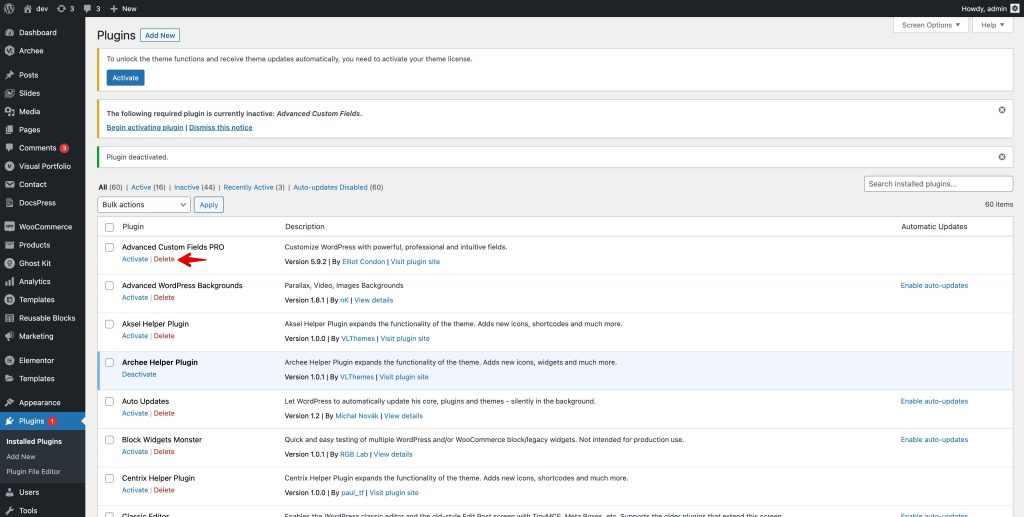The height and width of the screenshot is (517, 1024).
Task: Check the Advanced WordPress Backgrounds checkbox
Action: (x=109, y=286)
